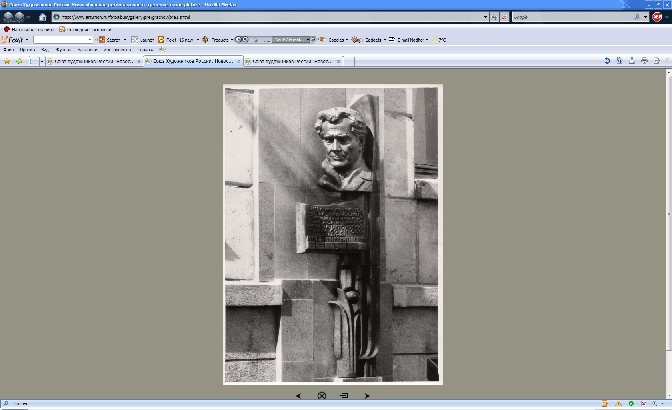
Task: Click the yellow star bookmark icon
Action: (x=7, y=61)
